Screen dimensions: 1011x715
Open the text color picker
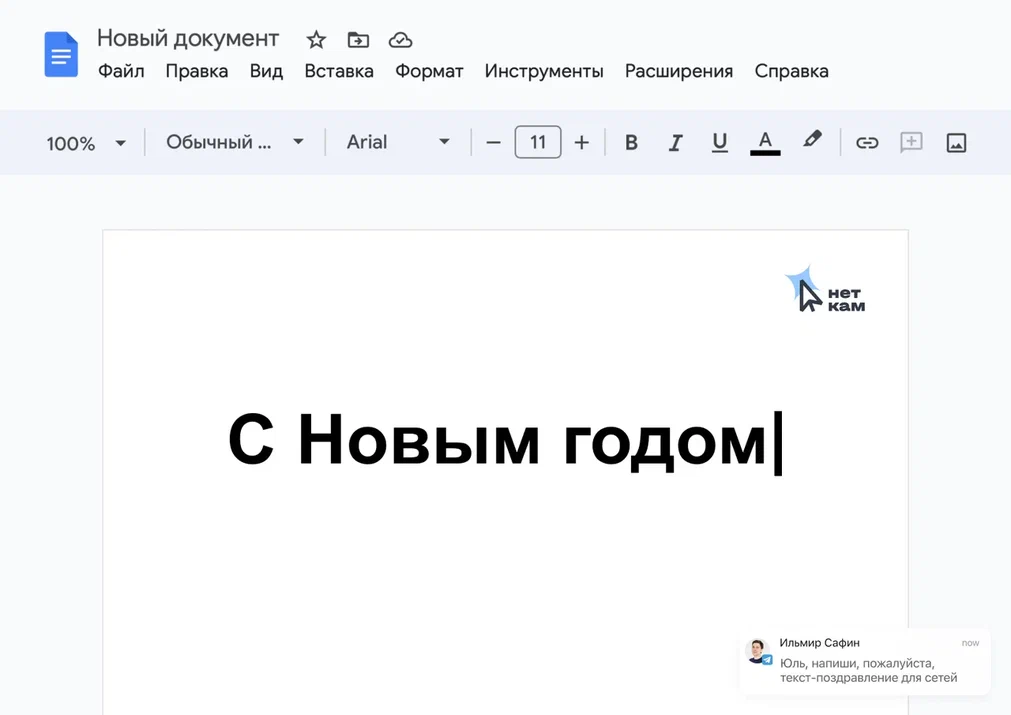click(765, 143)
